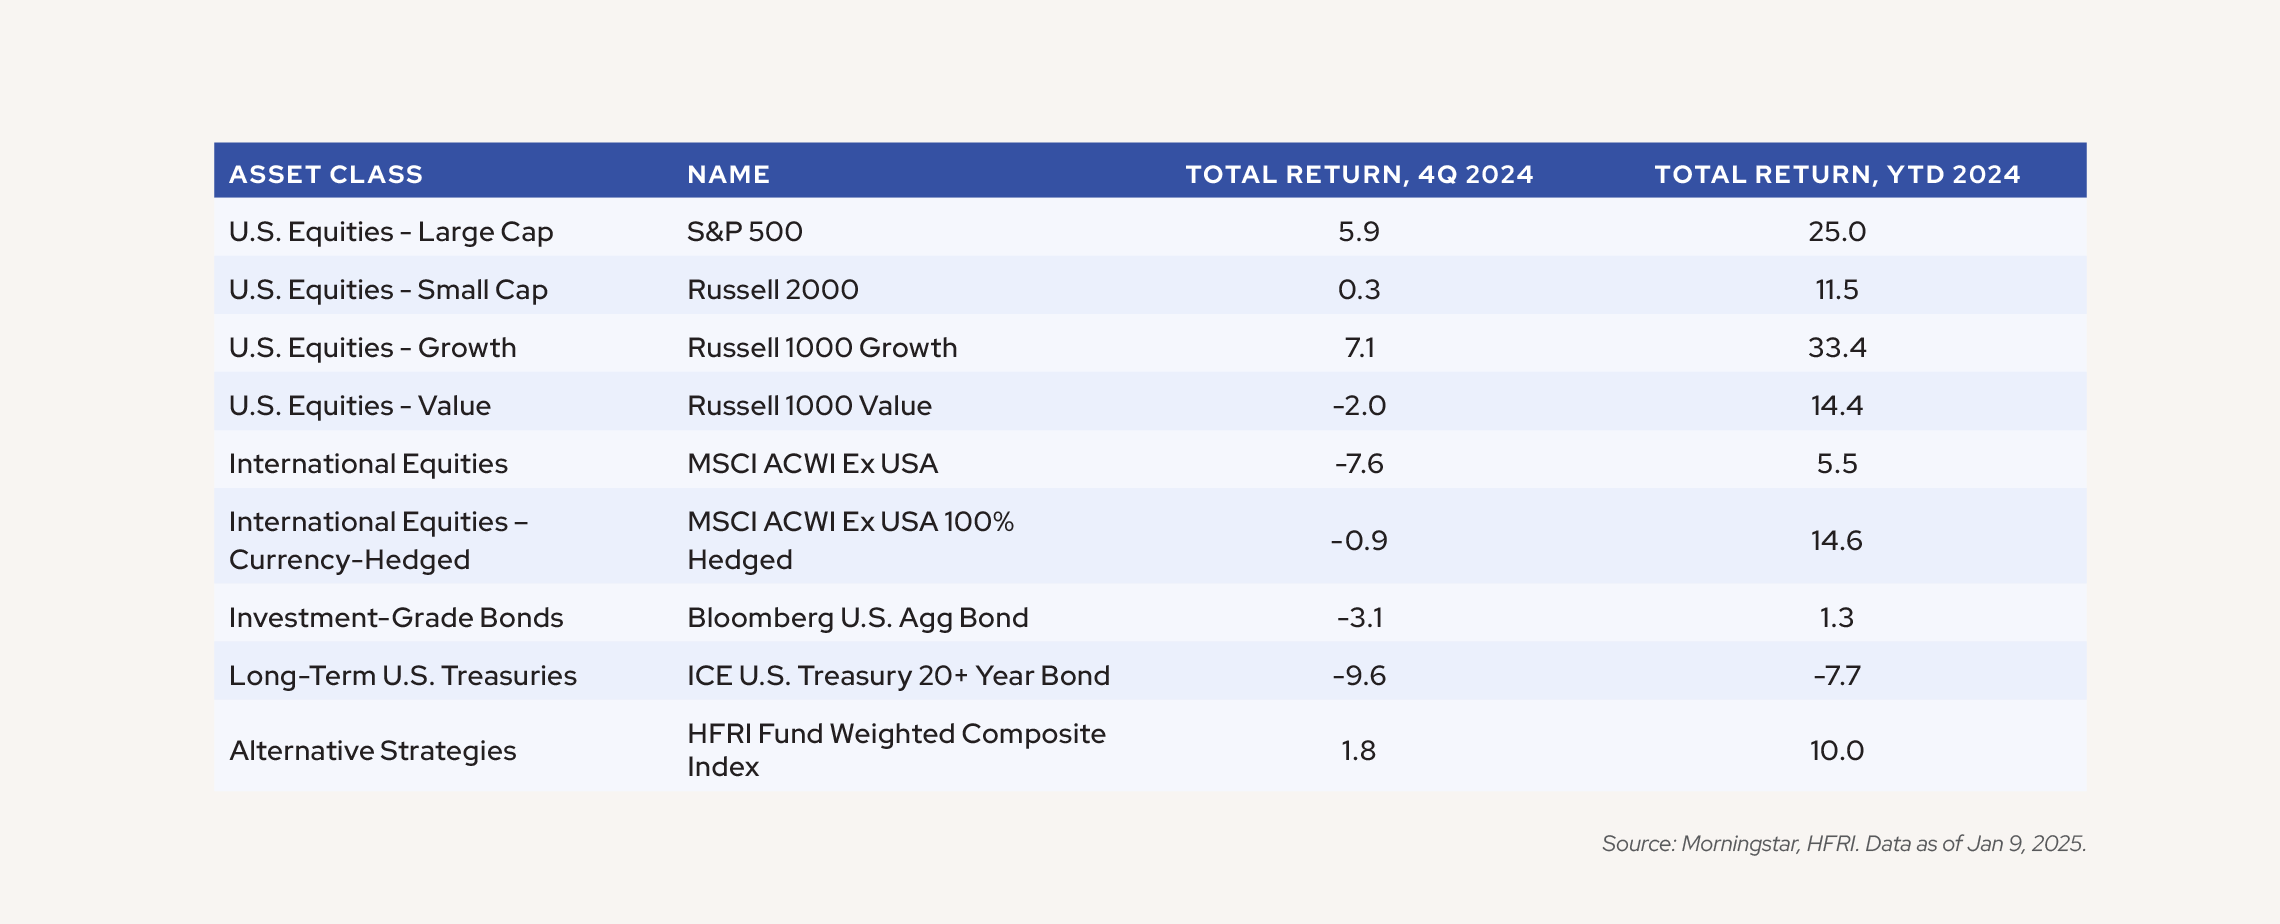Select the MSCI ACWI Ex USA 100% Hedged cell

click(850, 540)
